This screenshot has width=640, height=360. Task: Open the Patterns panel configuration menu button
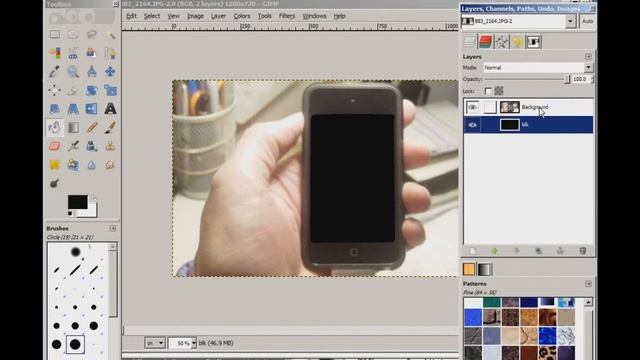point(588,284)
